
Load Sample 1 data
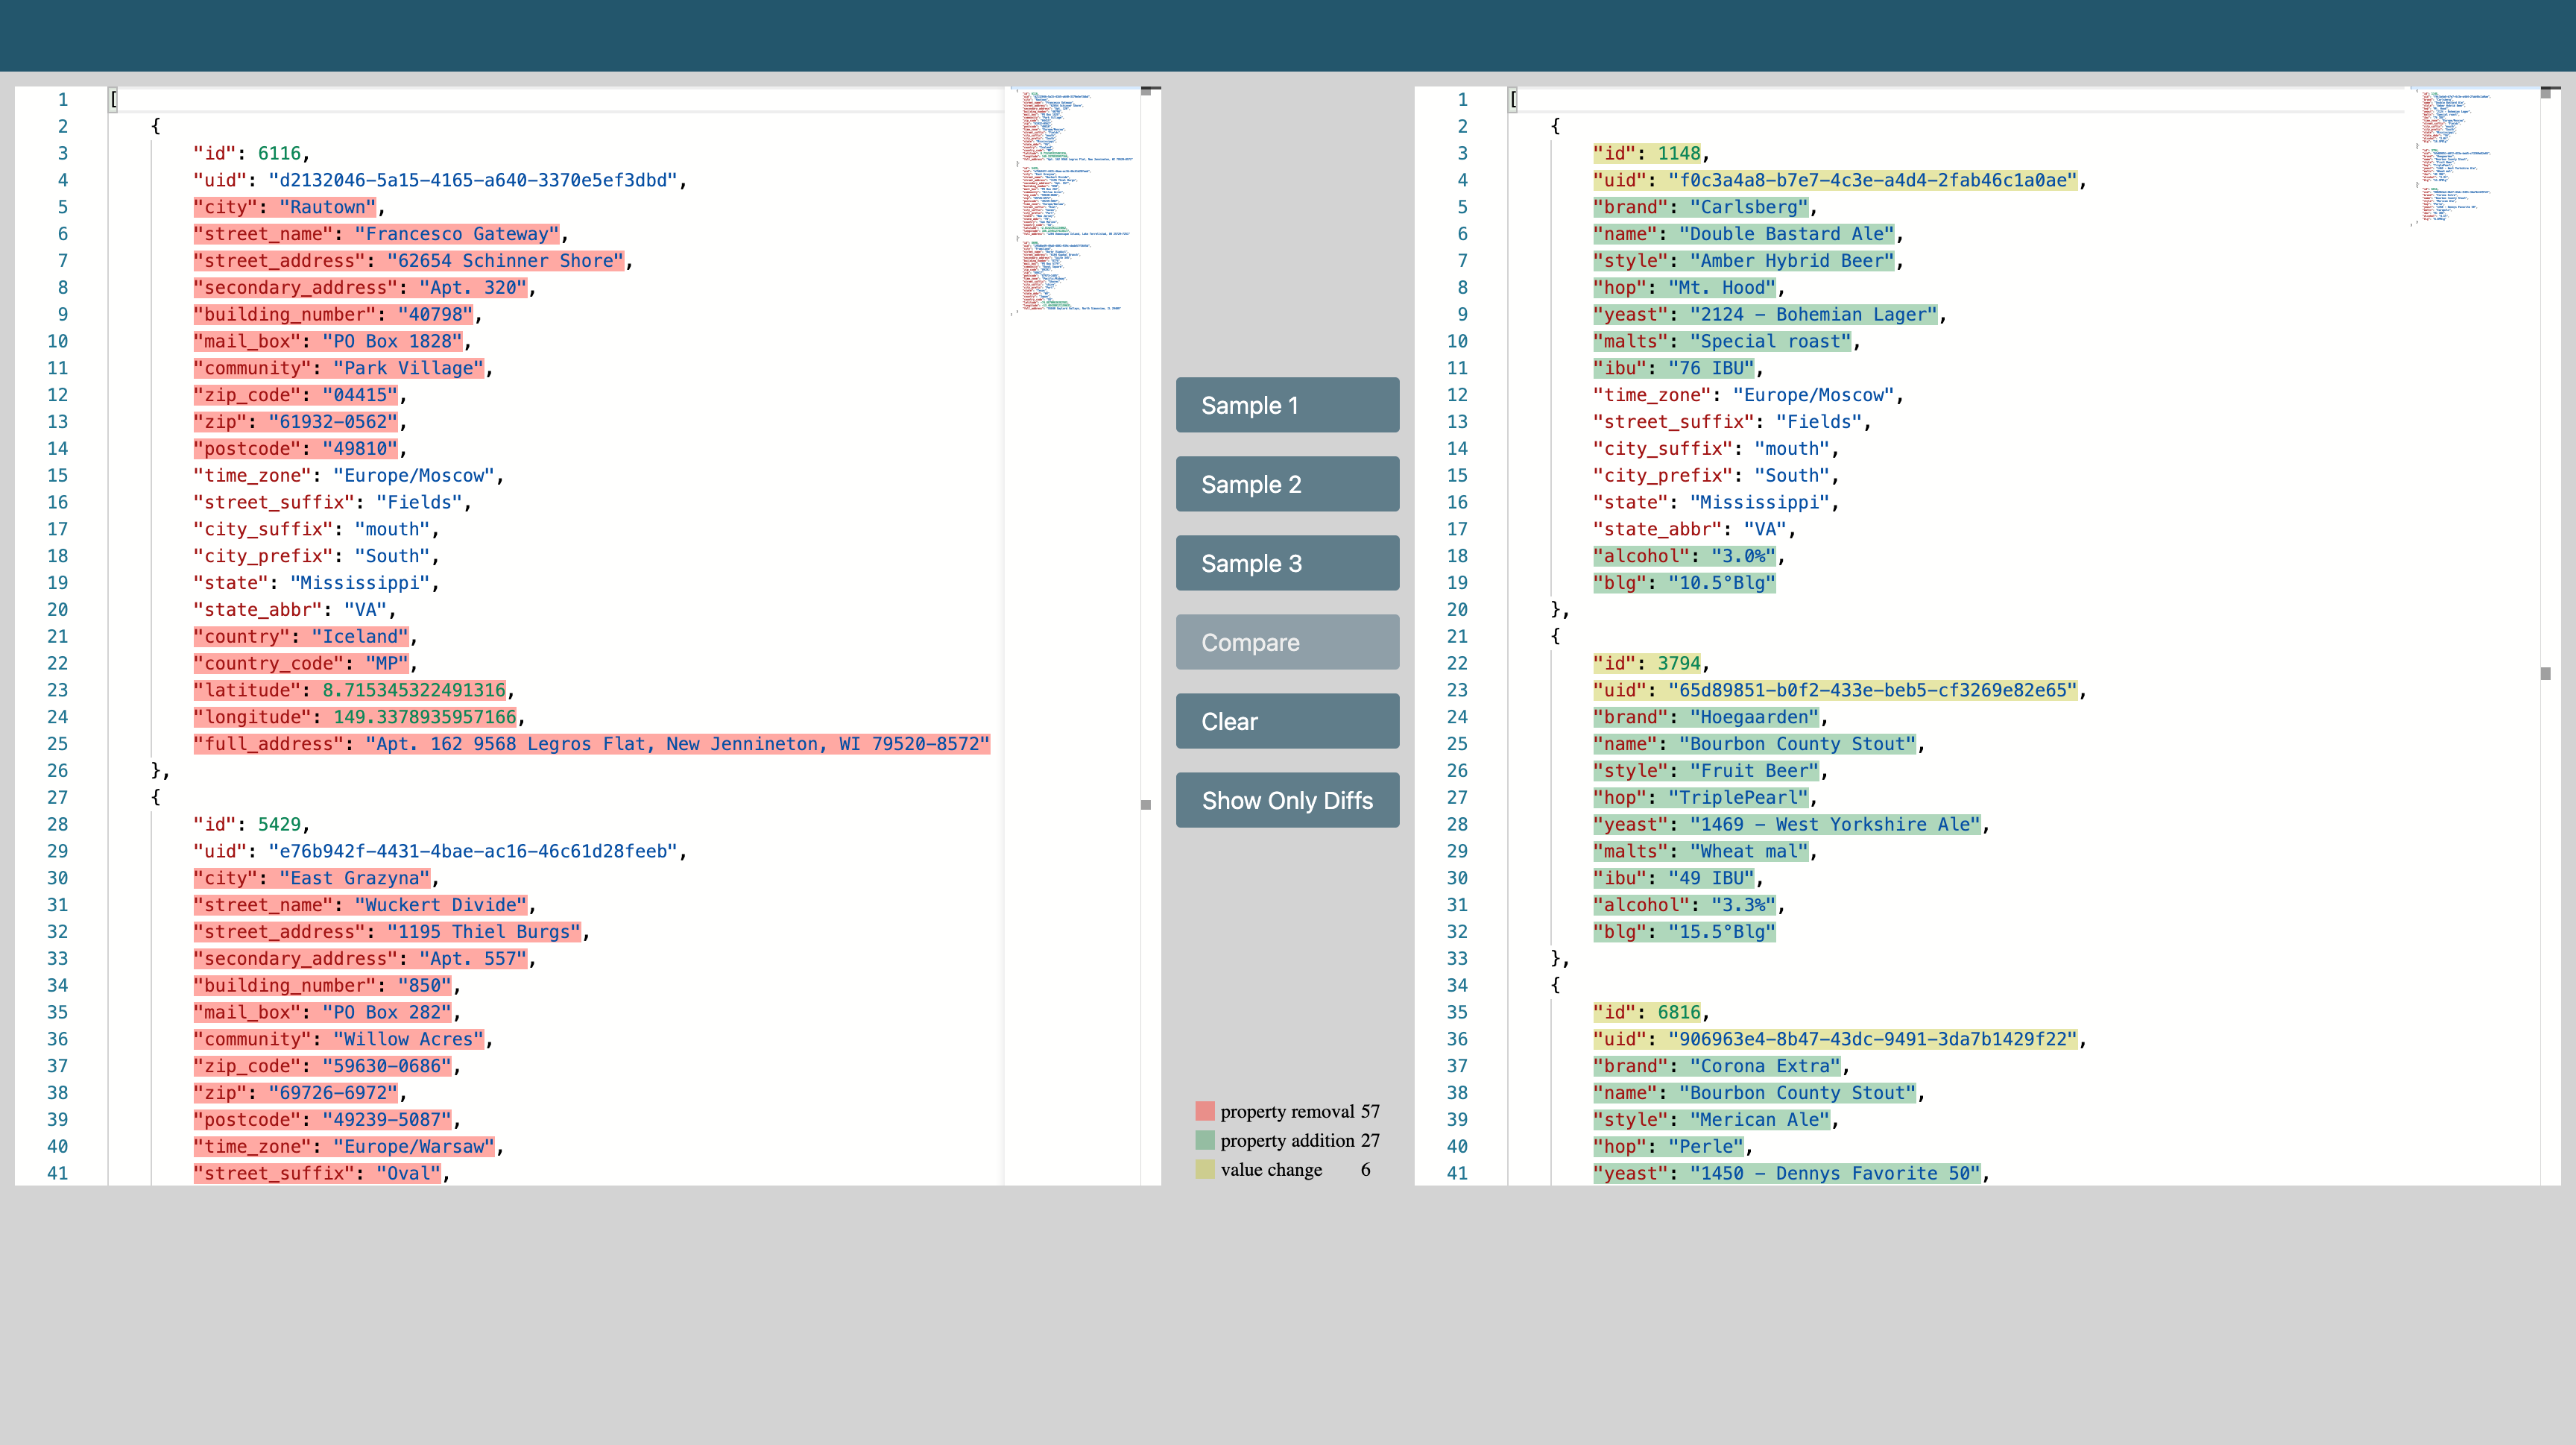point(1287,405)
